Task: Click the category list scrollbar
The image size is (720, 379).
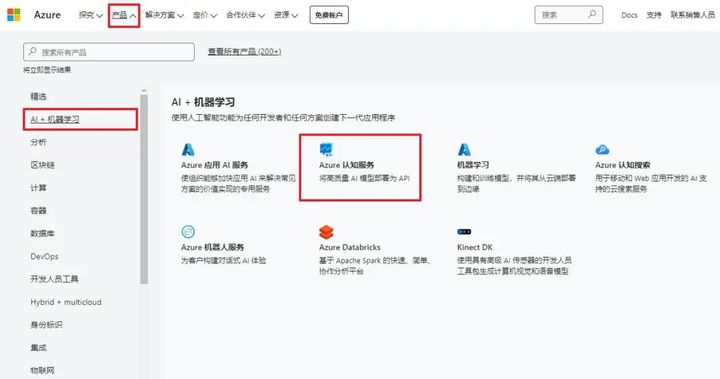Action: coord(144,189)
